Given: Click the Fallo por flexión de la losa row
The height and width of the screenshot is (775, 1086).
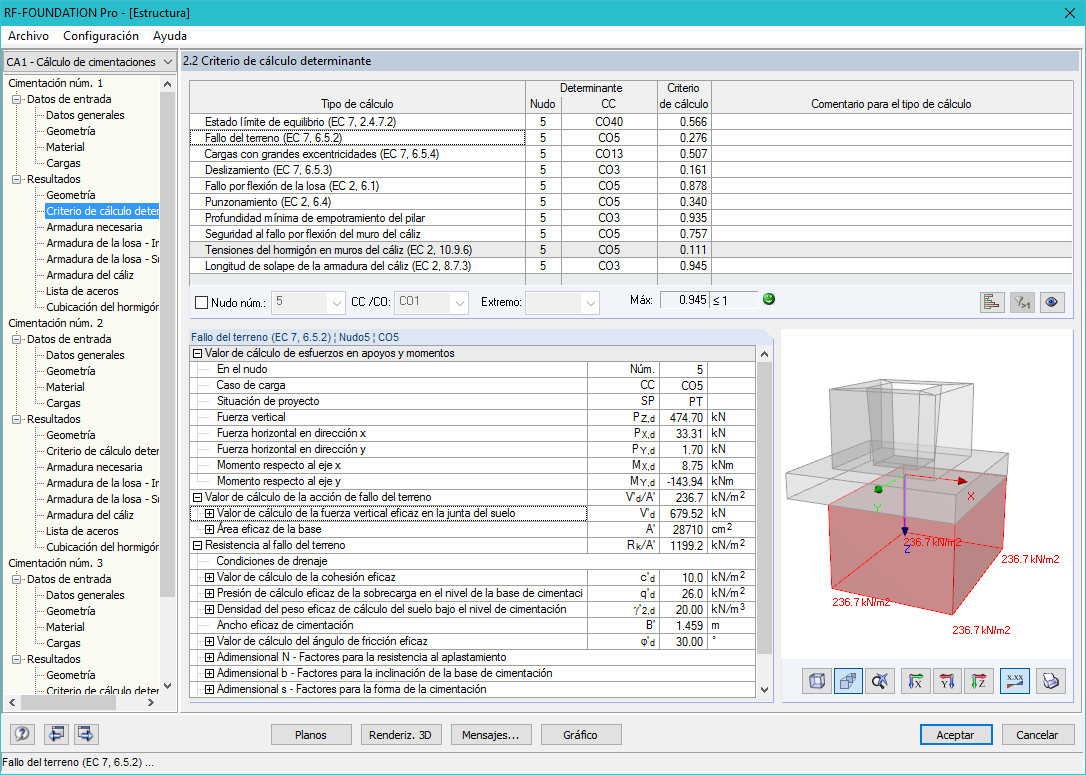Looking at the screenshot, I should tap(631, 186).
